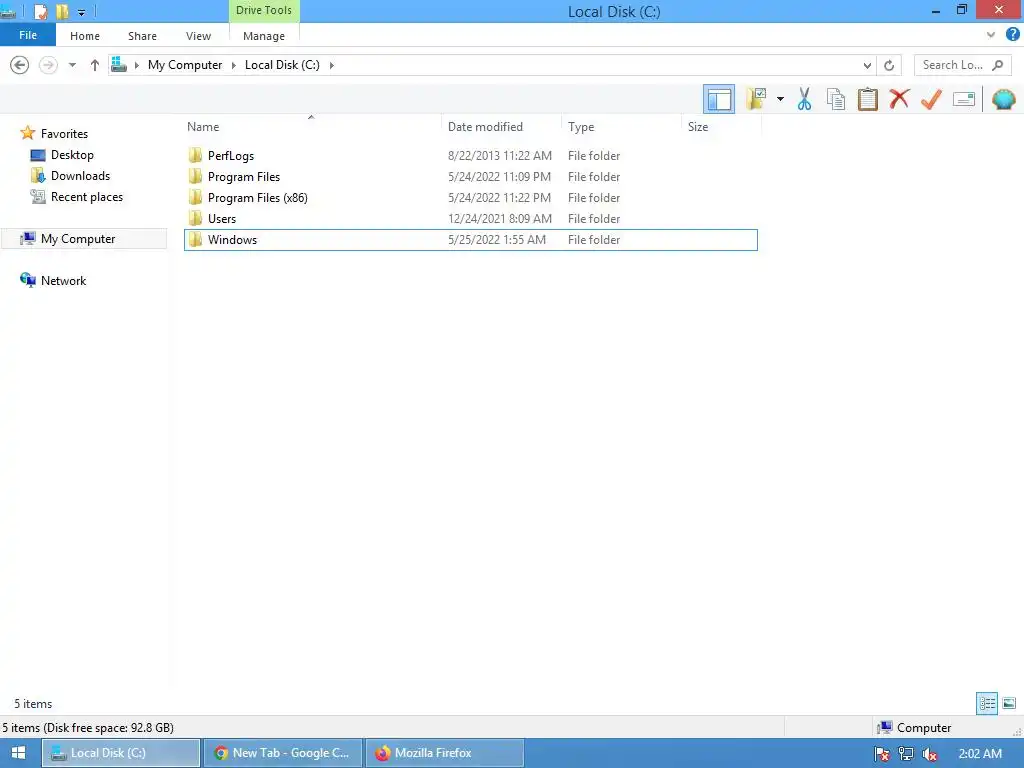Image resolution: width=1024 pixels, height=768 pixels.
Task: Switch to the View ribbon tab
Action: click(x=199, y=36)
